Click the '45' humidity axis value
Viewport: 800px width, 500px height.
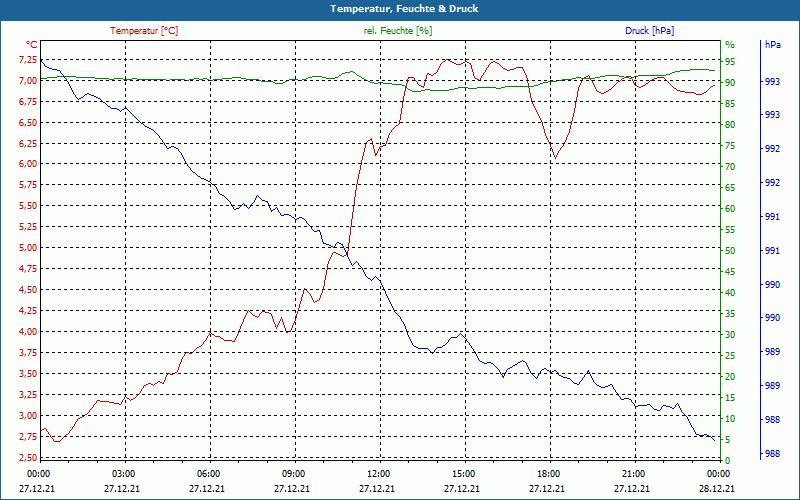pos(730,272)
